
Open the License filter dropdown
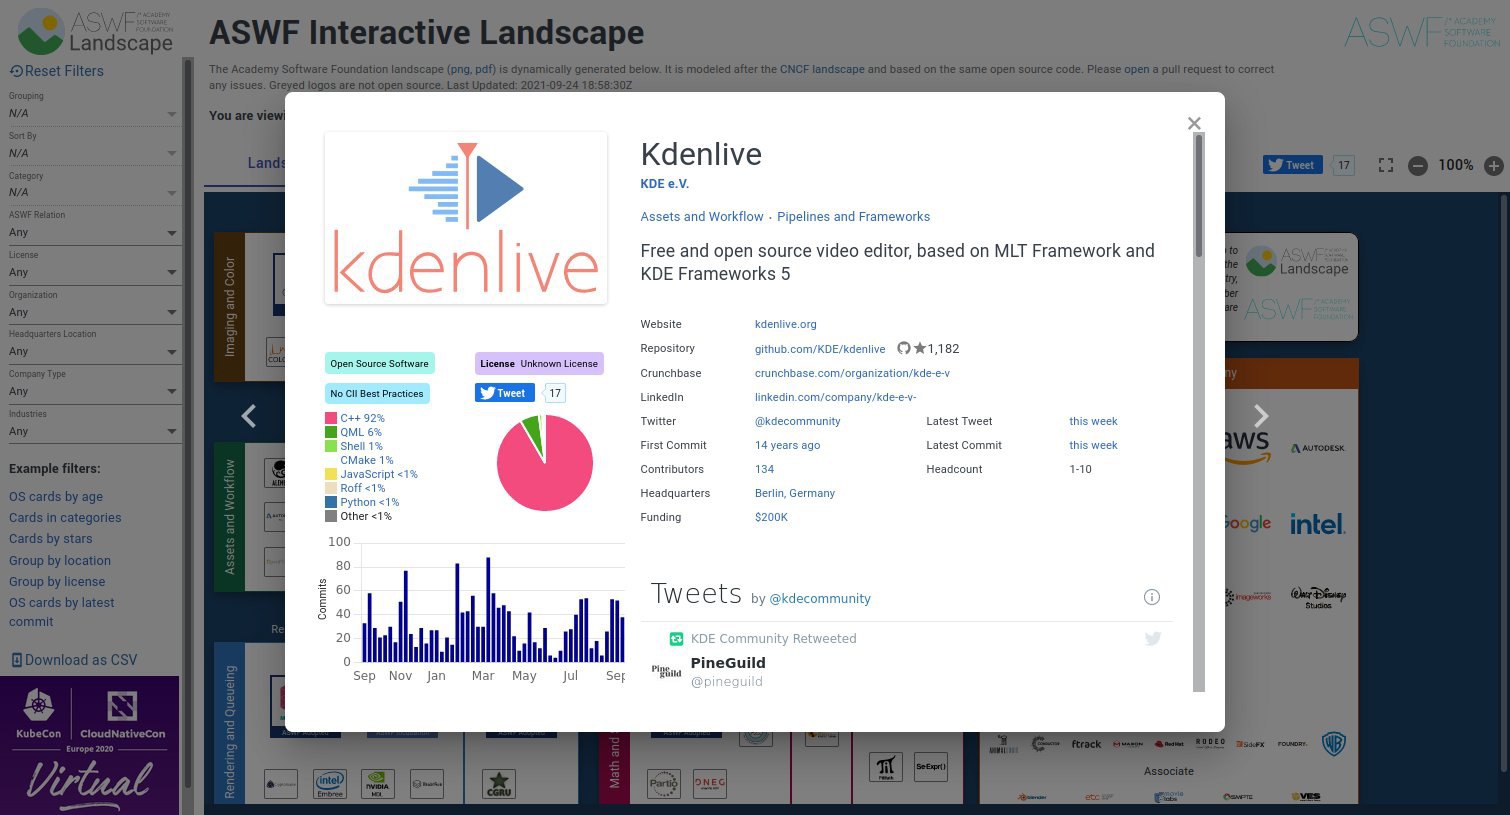(x=93, y=272)
